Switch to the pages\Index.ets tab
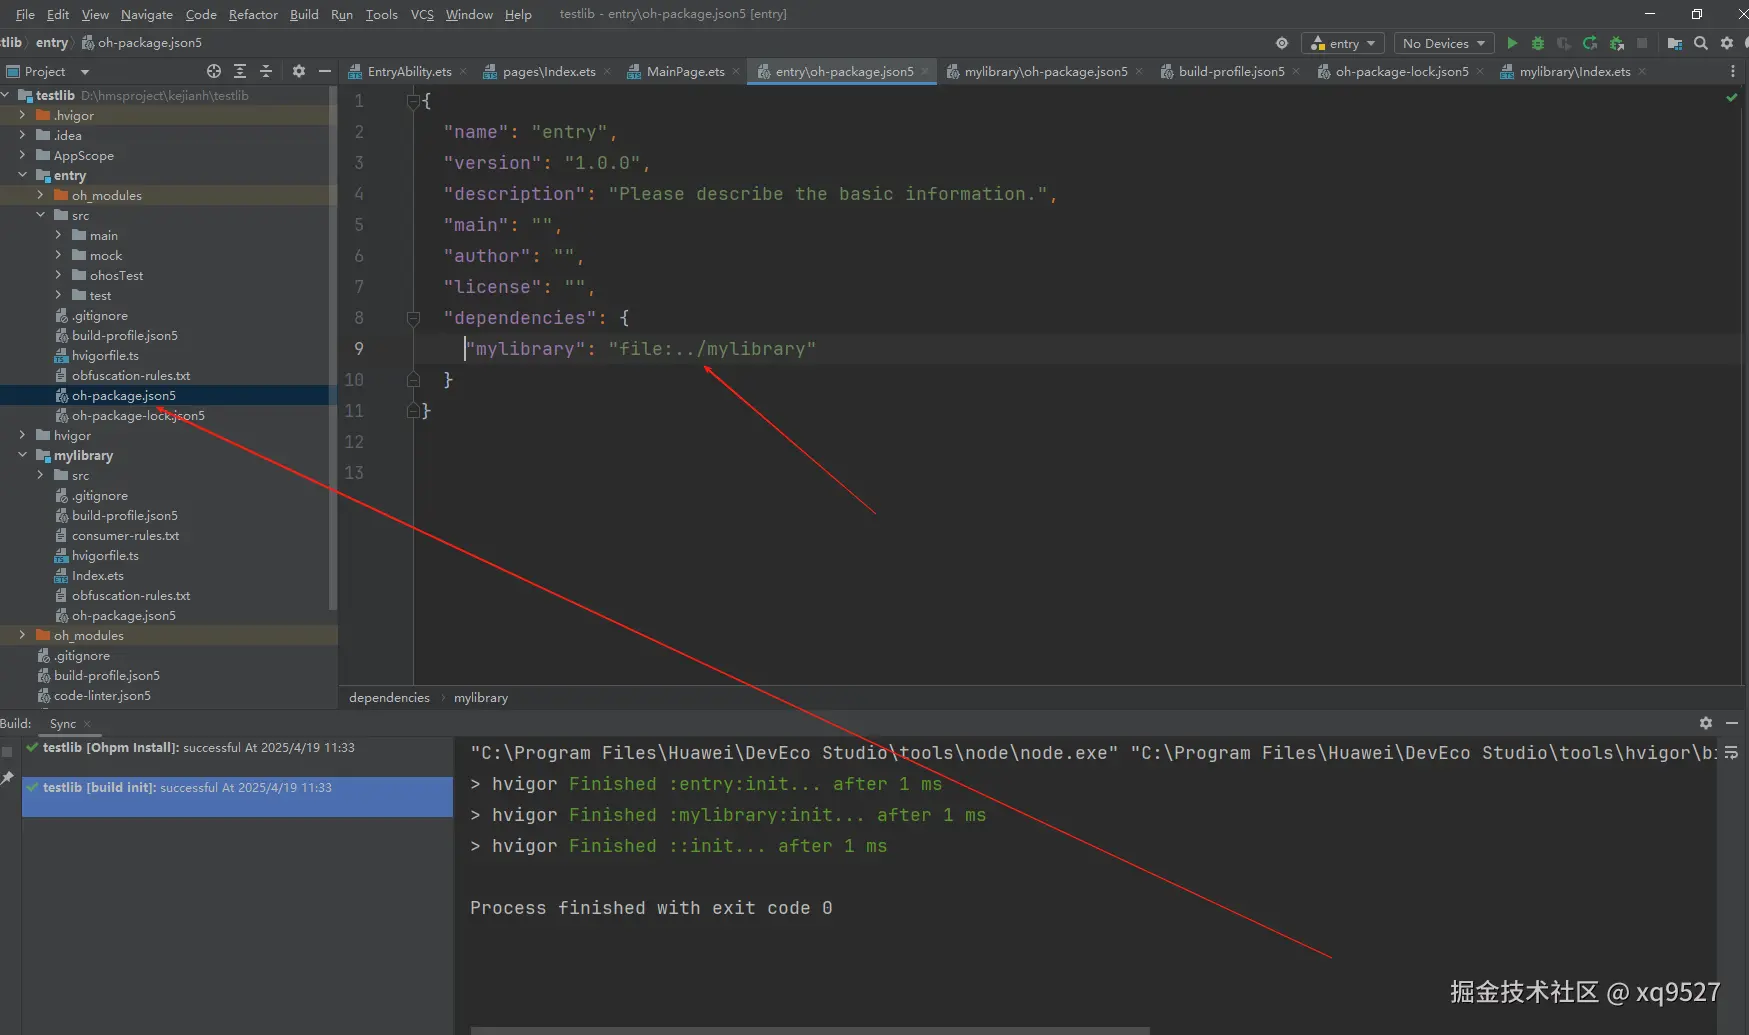The height and width of the screenshot is (1035, 1749). (x=546, y=71)
